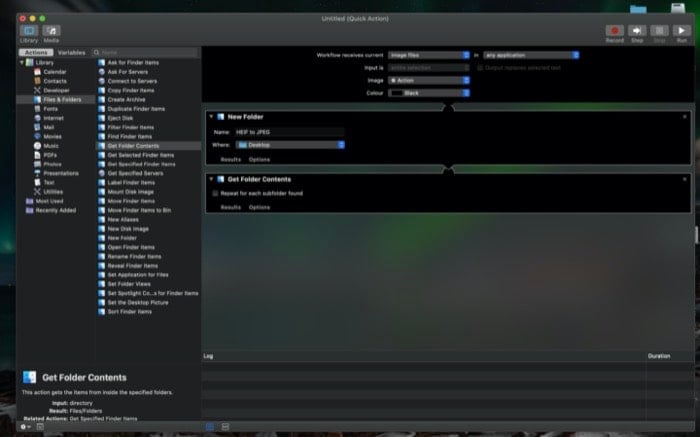Open the folder icon on the desktop
The height and width of the screenshot is (437, 700).
point(638,8)
